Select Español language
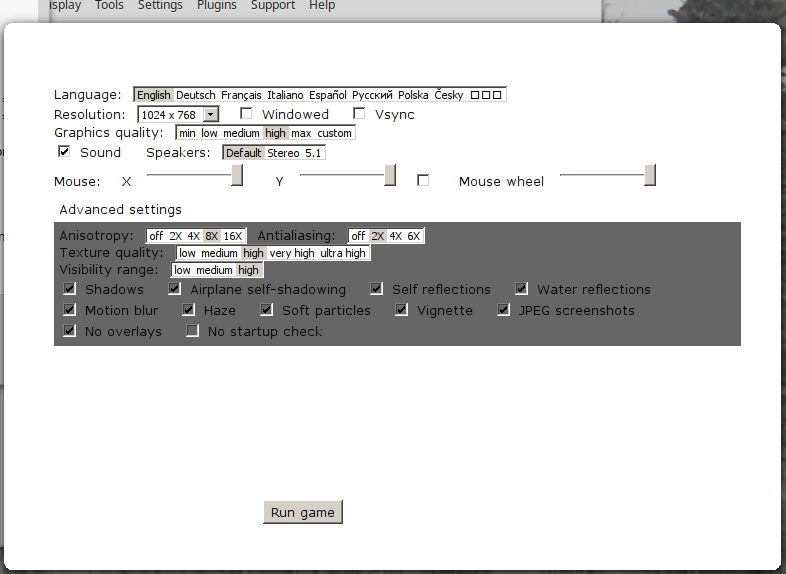Screen dimensions: 786x574 click(328, 95)
